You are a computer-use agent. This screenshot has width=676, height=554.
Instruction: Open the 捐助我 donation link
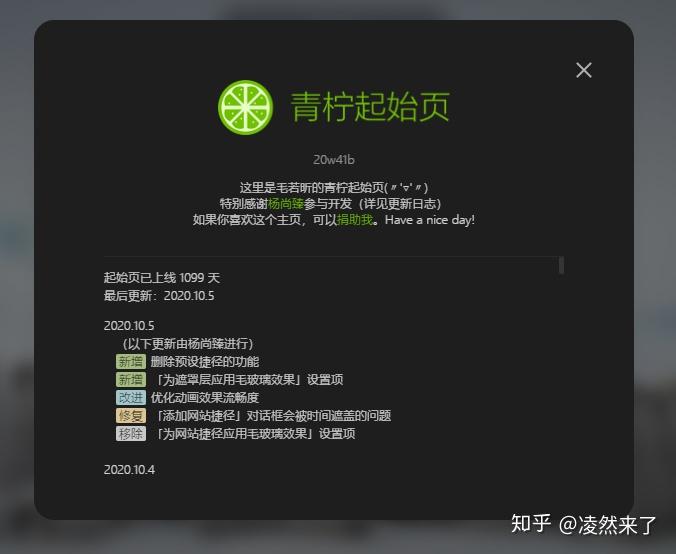[355, 220]
